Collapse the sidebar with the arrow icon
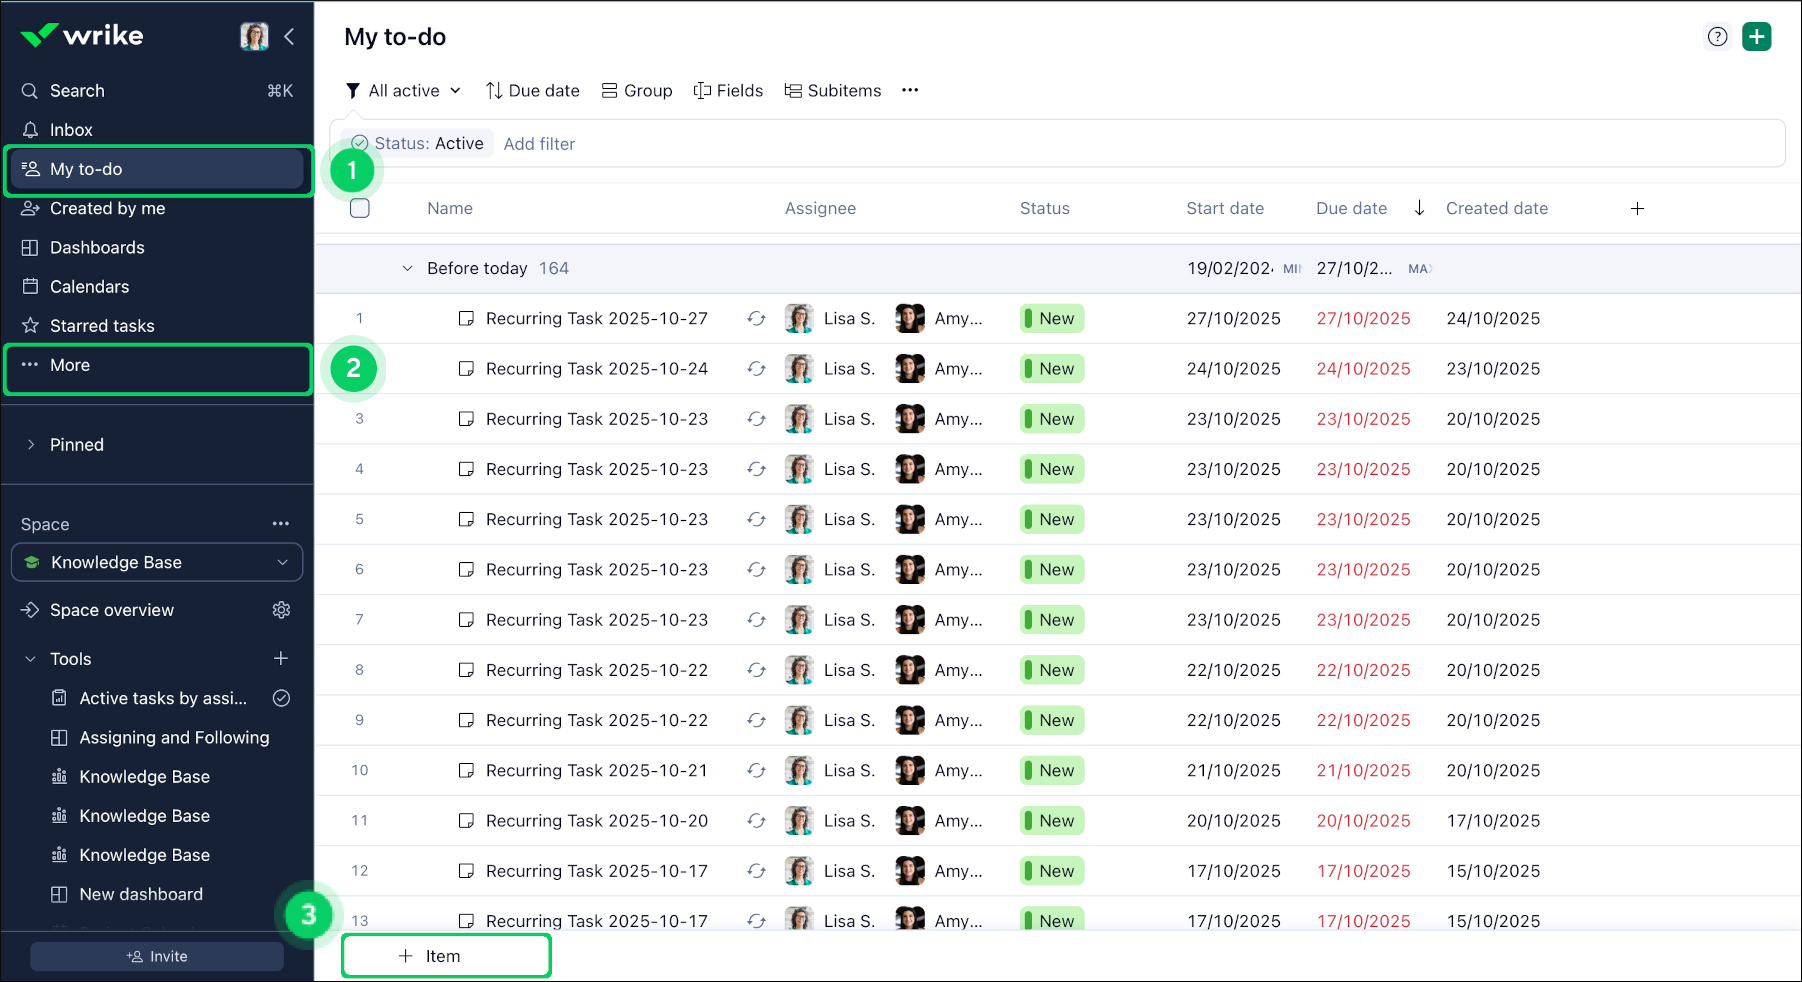The image size is (1802, 982). point(289,37)
